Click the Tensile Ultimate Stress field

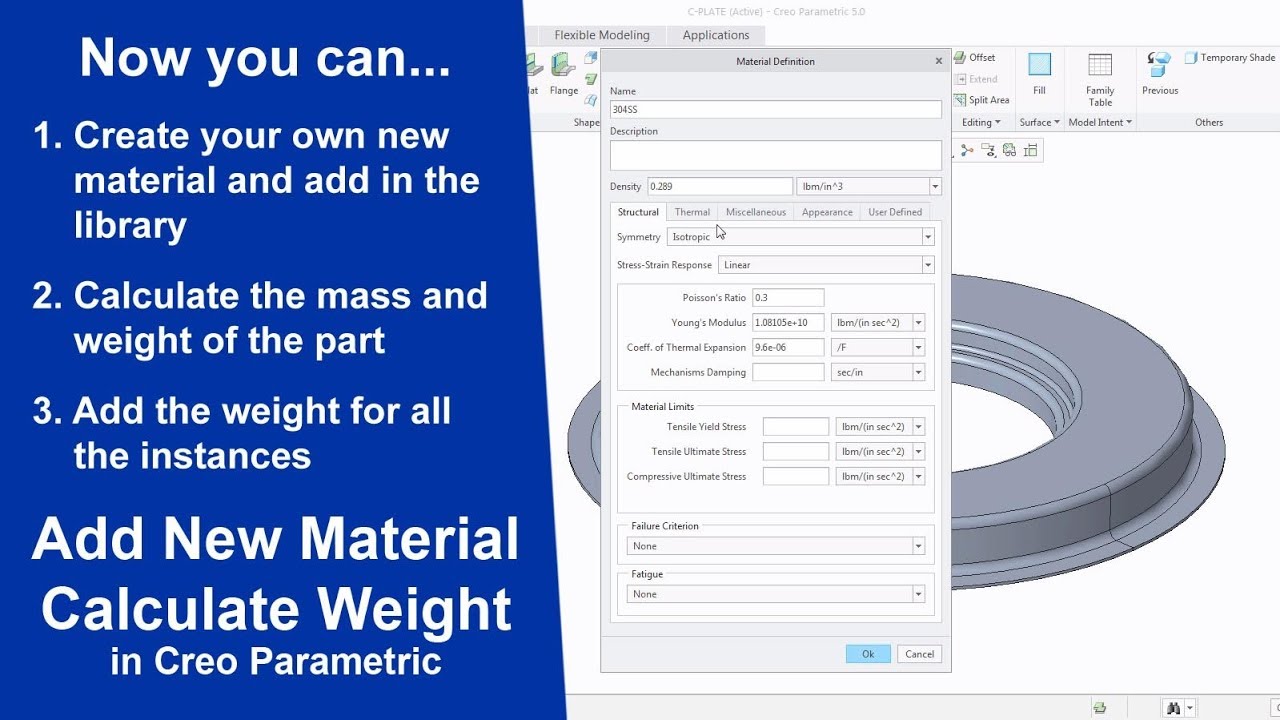coord(796,452)
